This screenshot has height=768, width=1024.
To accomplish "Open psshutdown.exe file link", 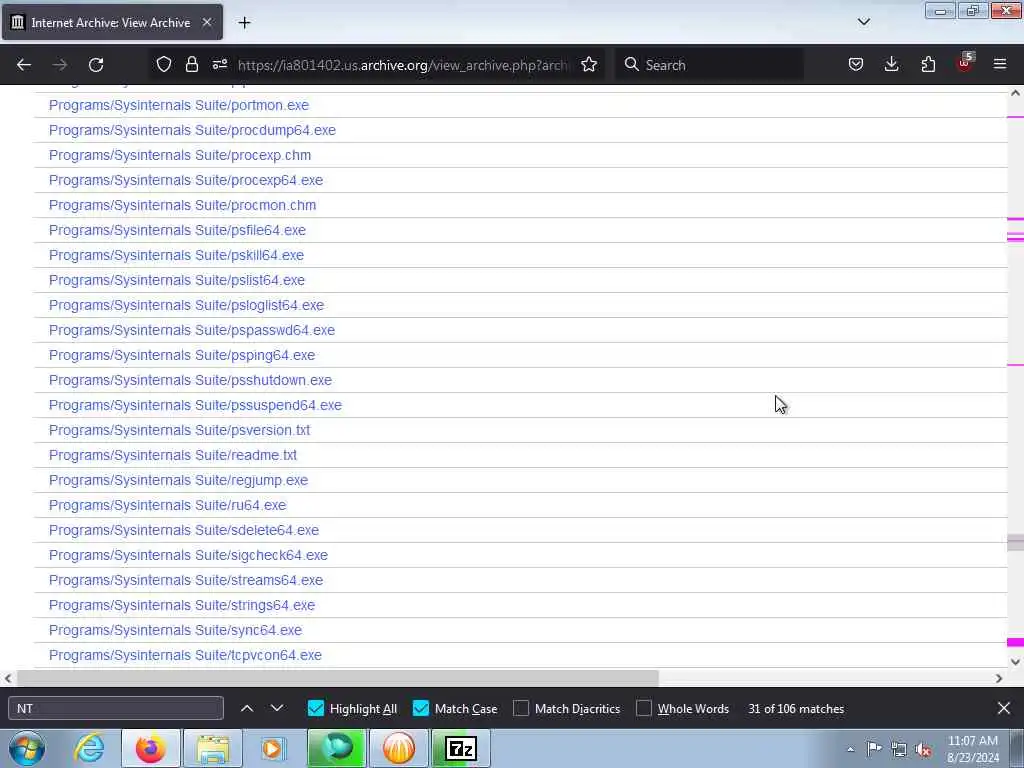I will tap(191, 380).
